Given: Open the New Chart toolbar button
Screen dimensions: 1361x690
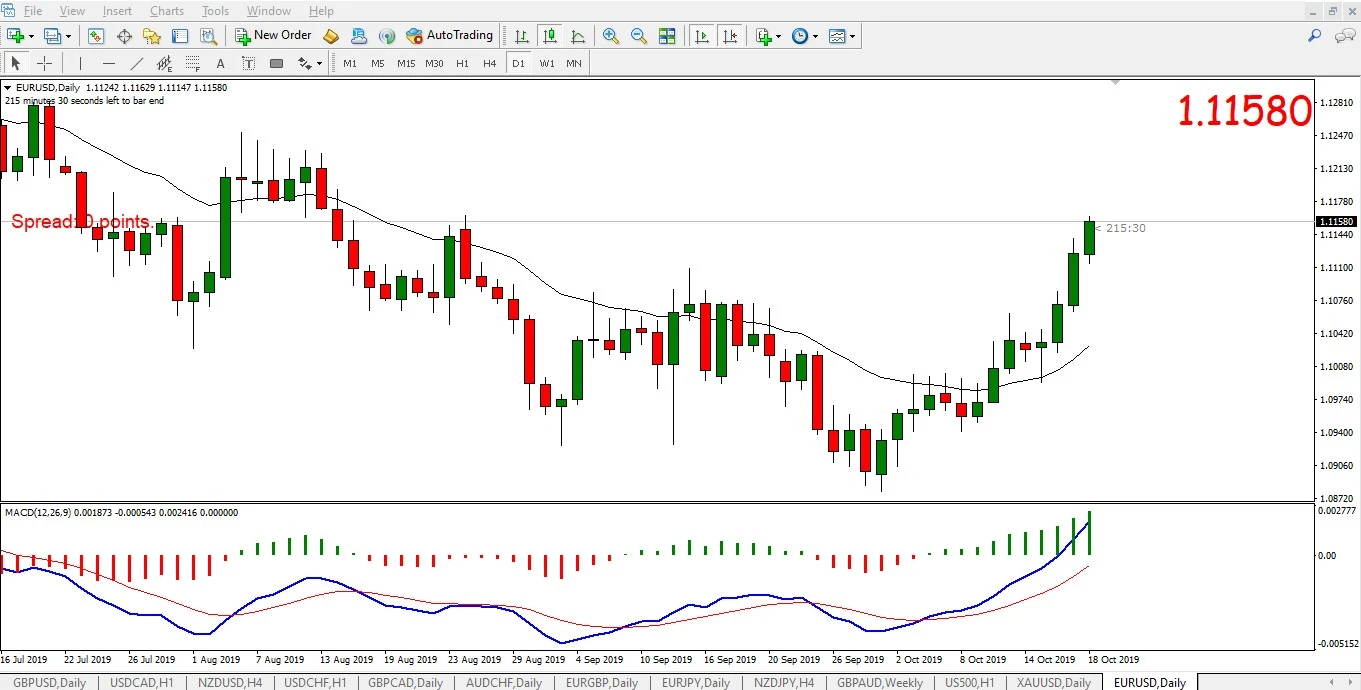Looking at the screenshot, I should pyautogui.click(x=15, y=36).
